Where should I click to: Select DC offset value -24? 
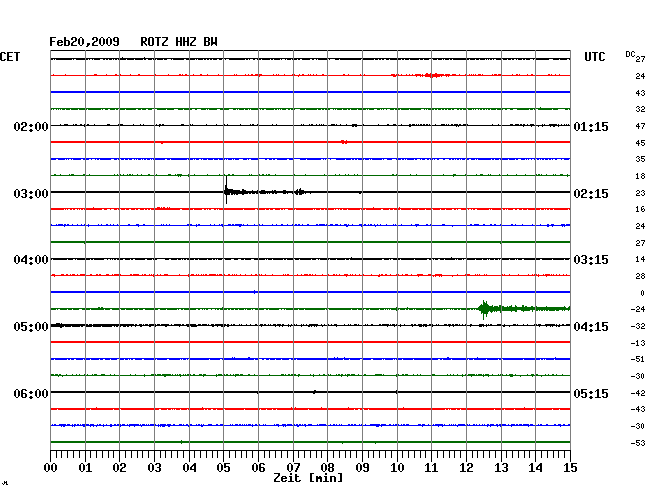pos(638,309)
